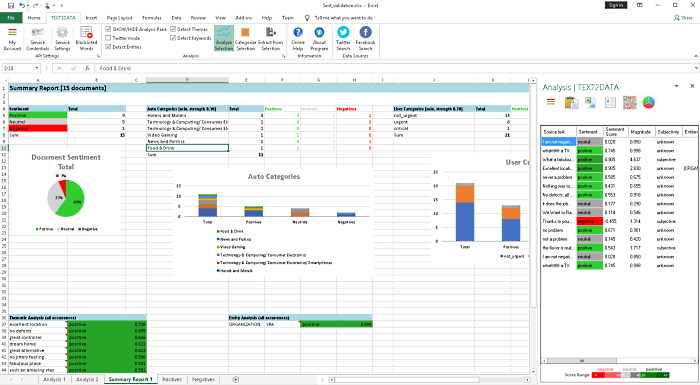Viewport: 700px width, 385px height.
Task: Click green Positive cell in Sentiment table
Action: pos(38,115)
